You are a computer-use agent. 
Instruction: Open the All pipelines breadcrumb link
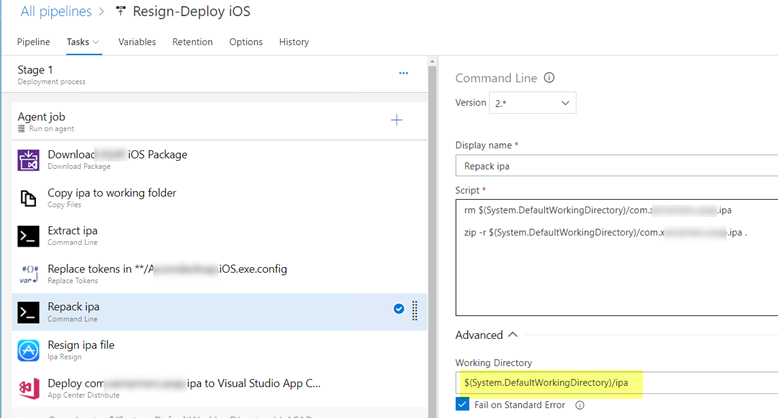click(x=56, y=11)
